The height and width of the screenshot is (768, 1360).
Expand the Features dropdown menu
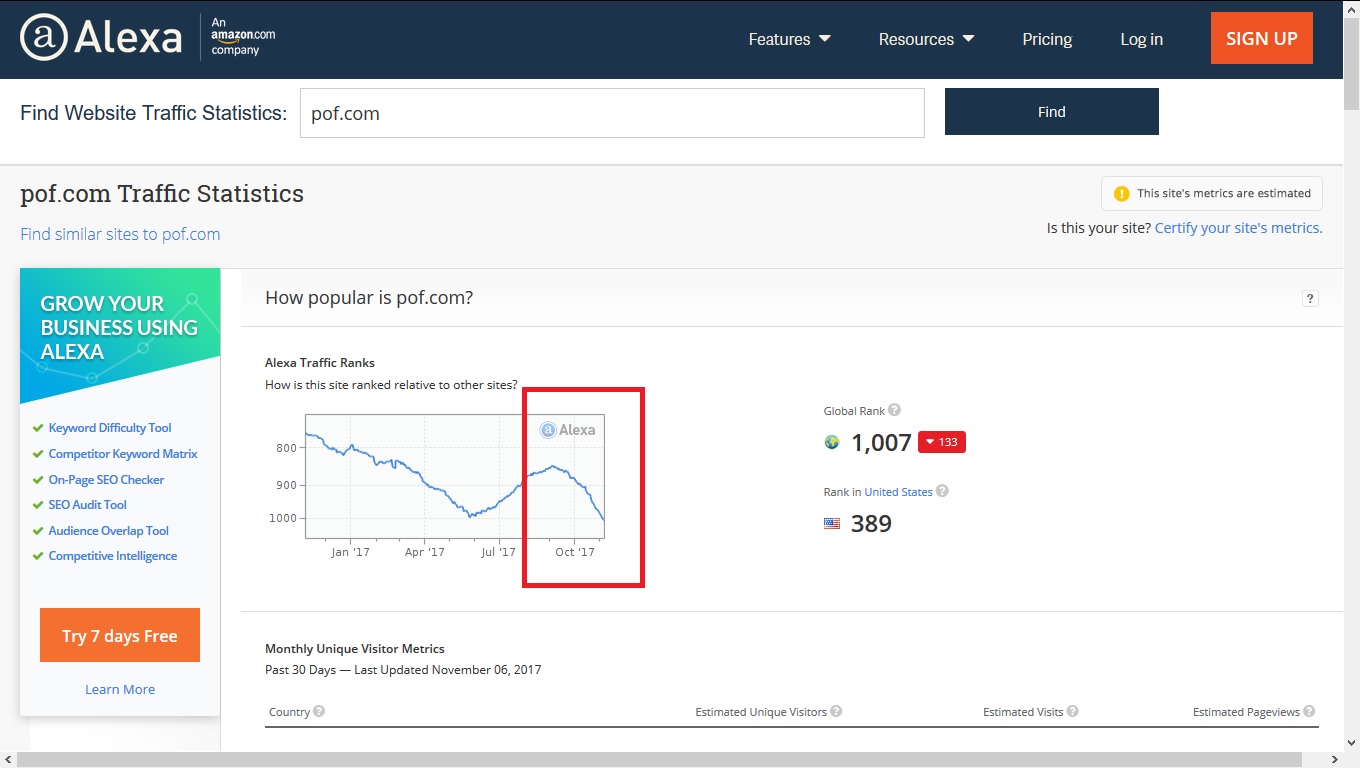pyautogui.click(x=789, y=39)
